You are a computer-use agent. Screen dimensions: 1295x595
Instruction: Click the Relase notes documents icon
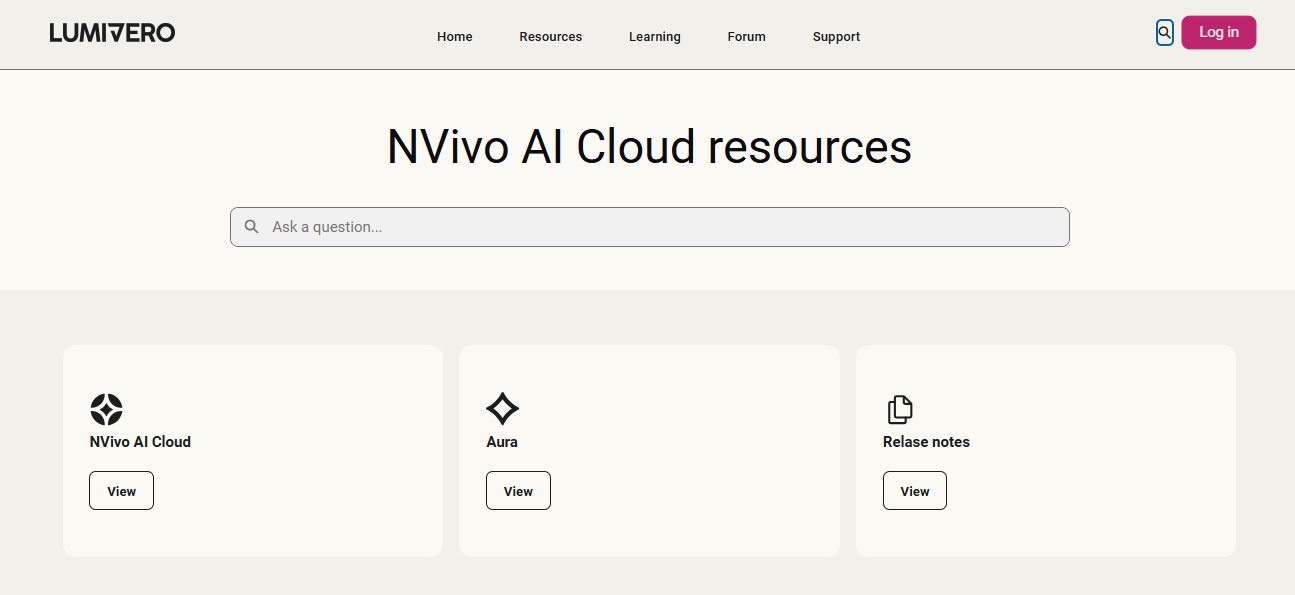point(900,409)
